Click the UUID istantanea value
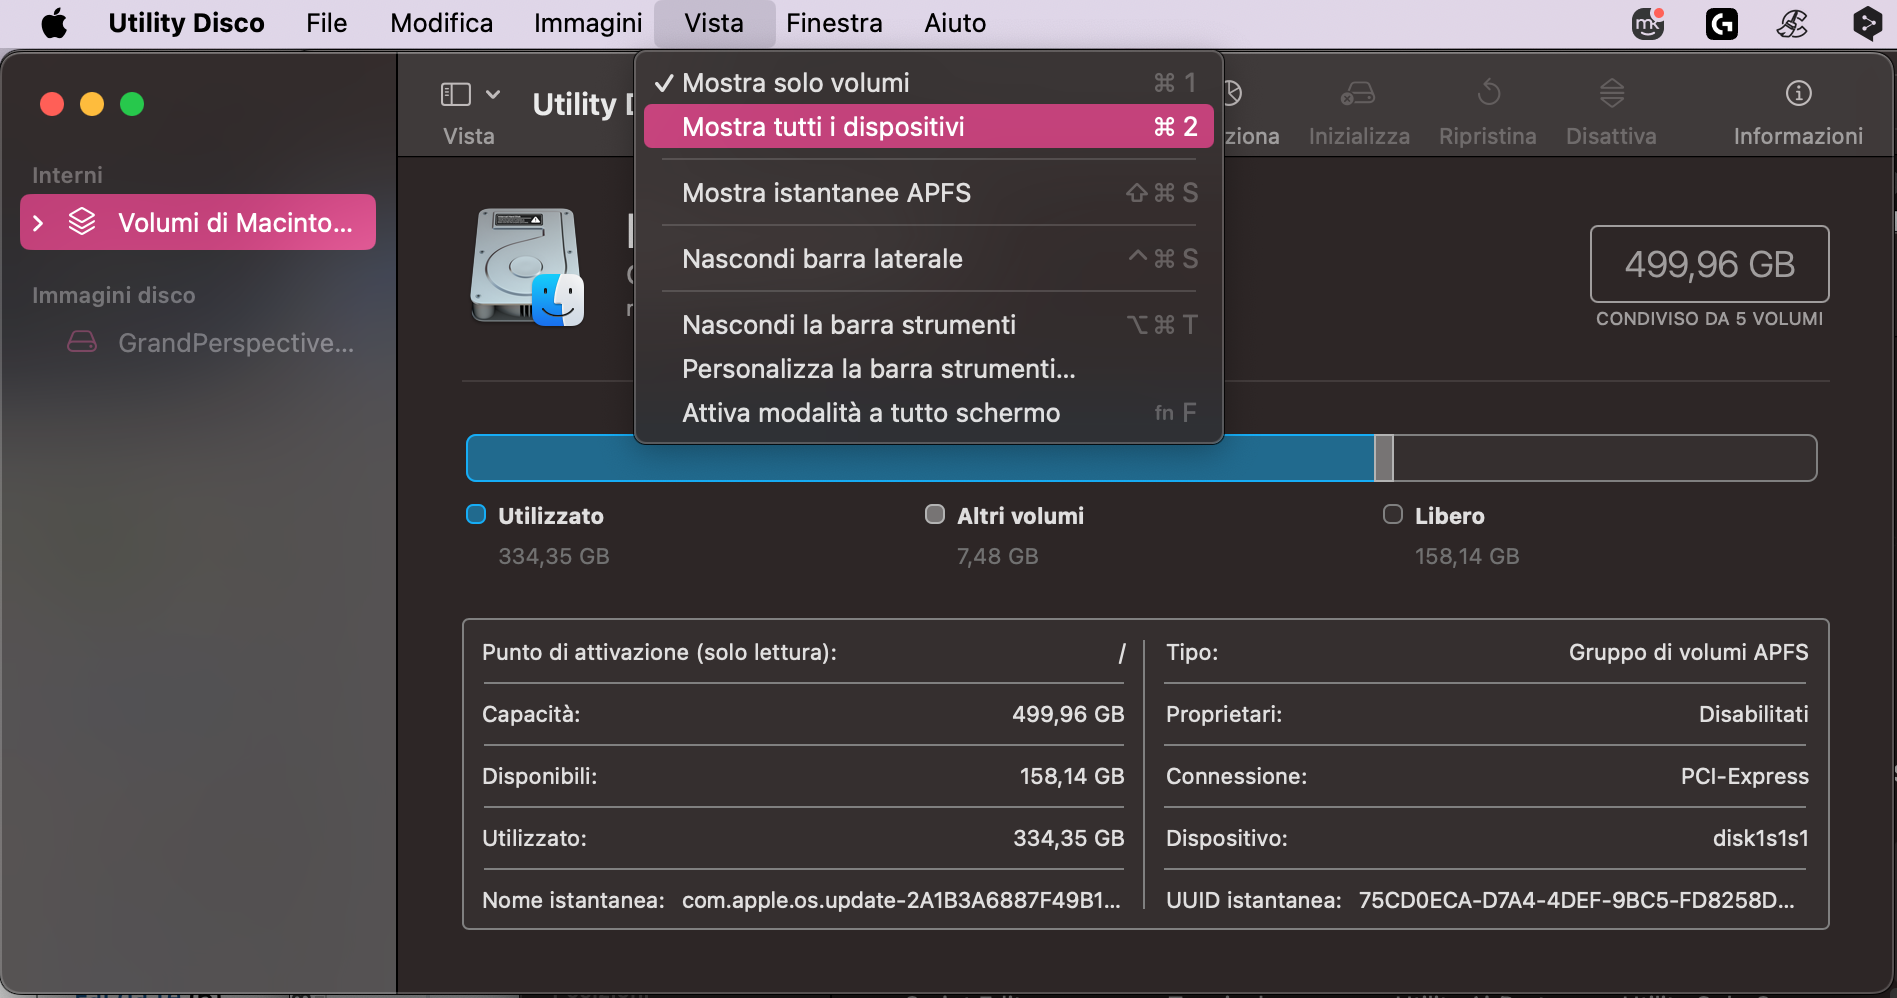The image size is (1897, 998). (1577, 900)
